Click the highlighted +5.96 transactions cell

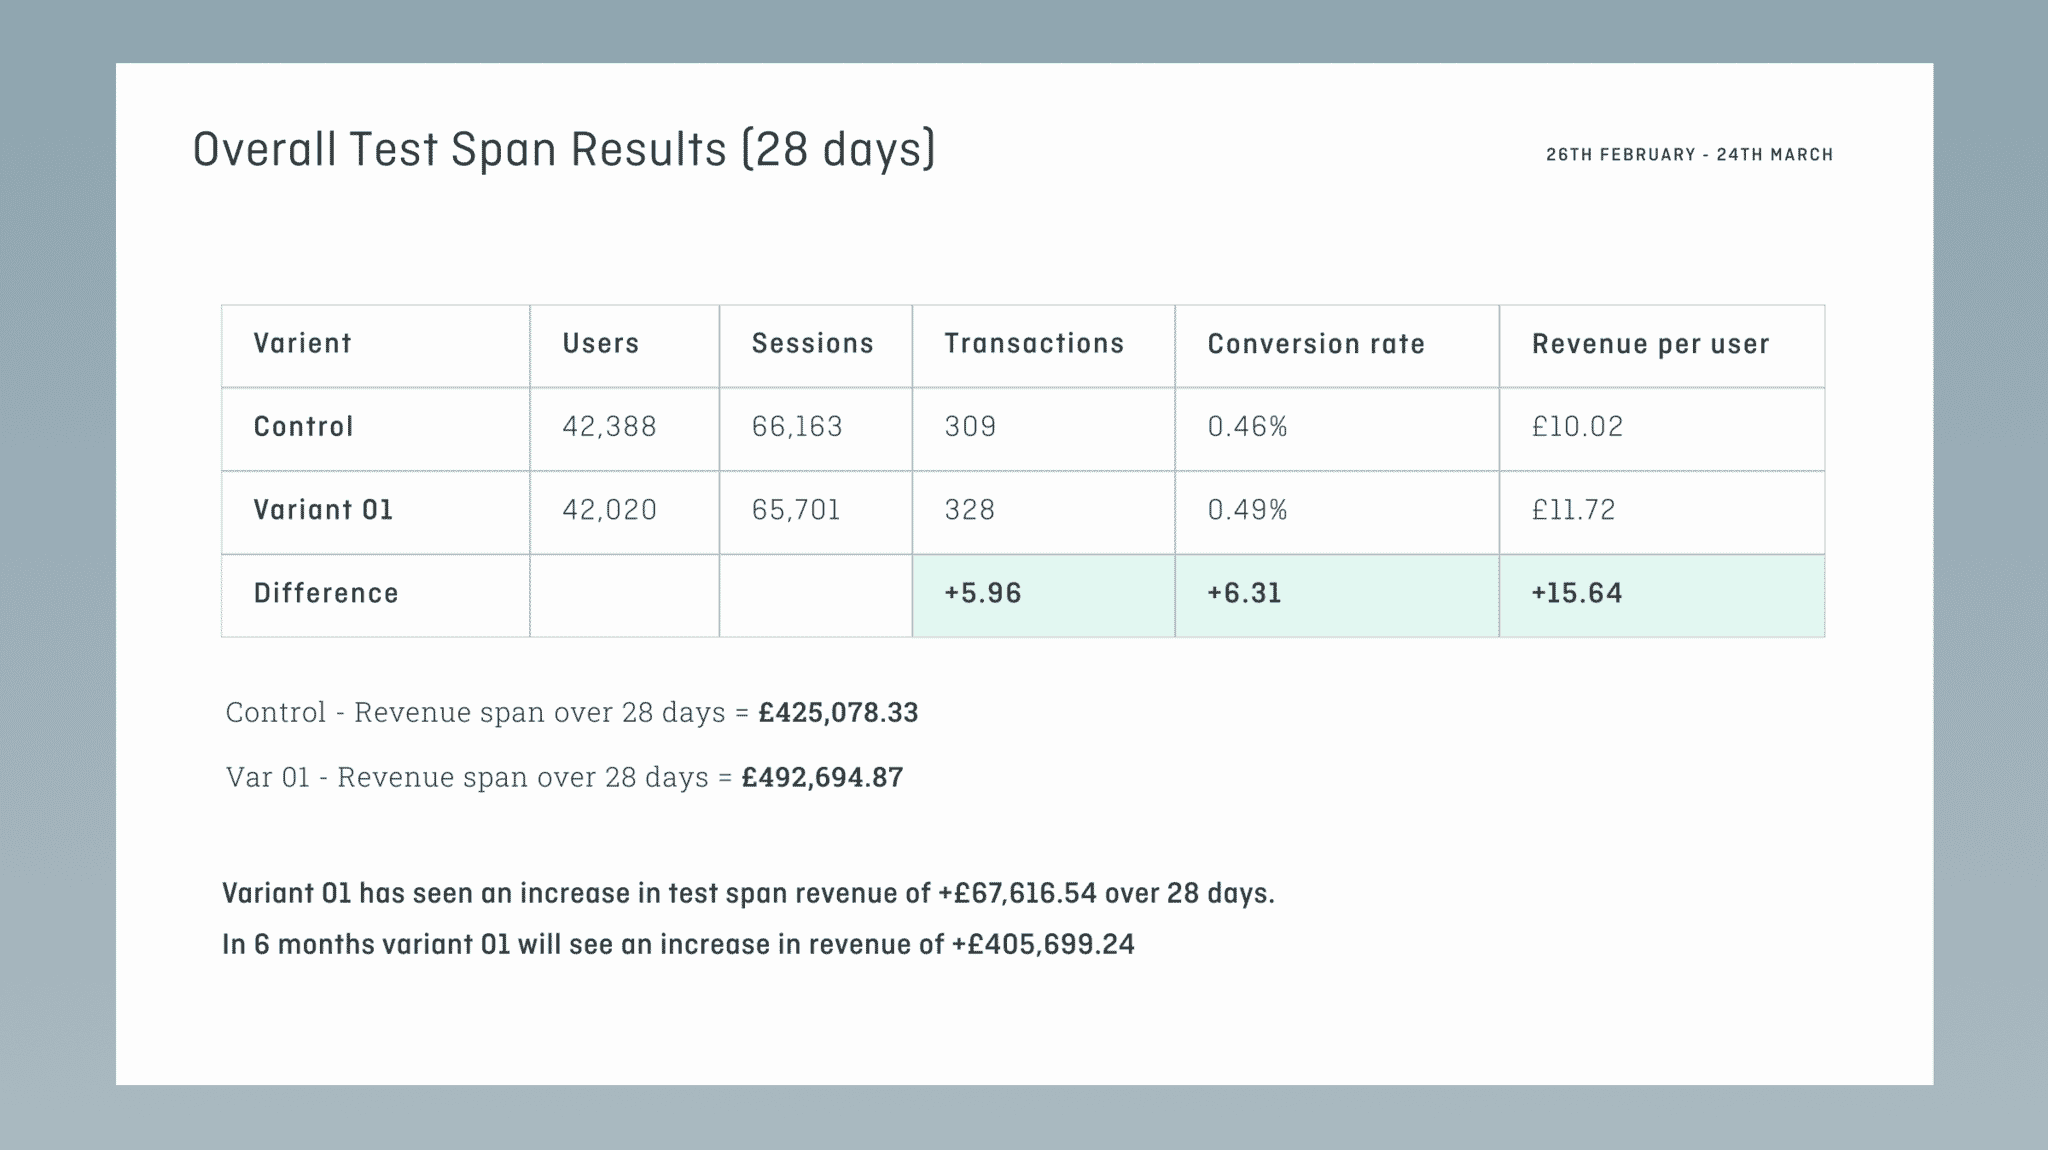[1043, 595]
